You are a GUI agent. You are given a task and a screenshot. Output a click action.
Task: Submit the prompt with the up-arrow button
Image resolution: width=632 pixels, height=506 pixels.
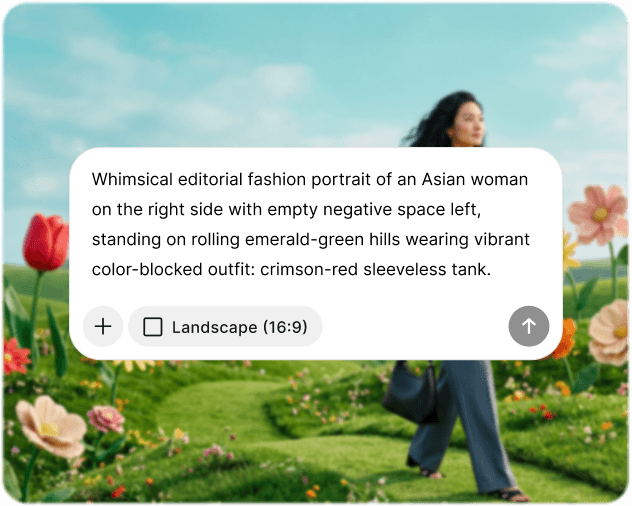coord(528,326)
